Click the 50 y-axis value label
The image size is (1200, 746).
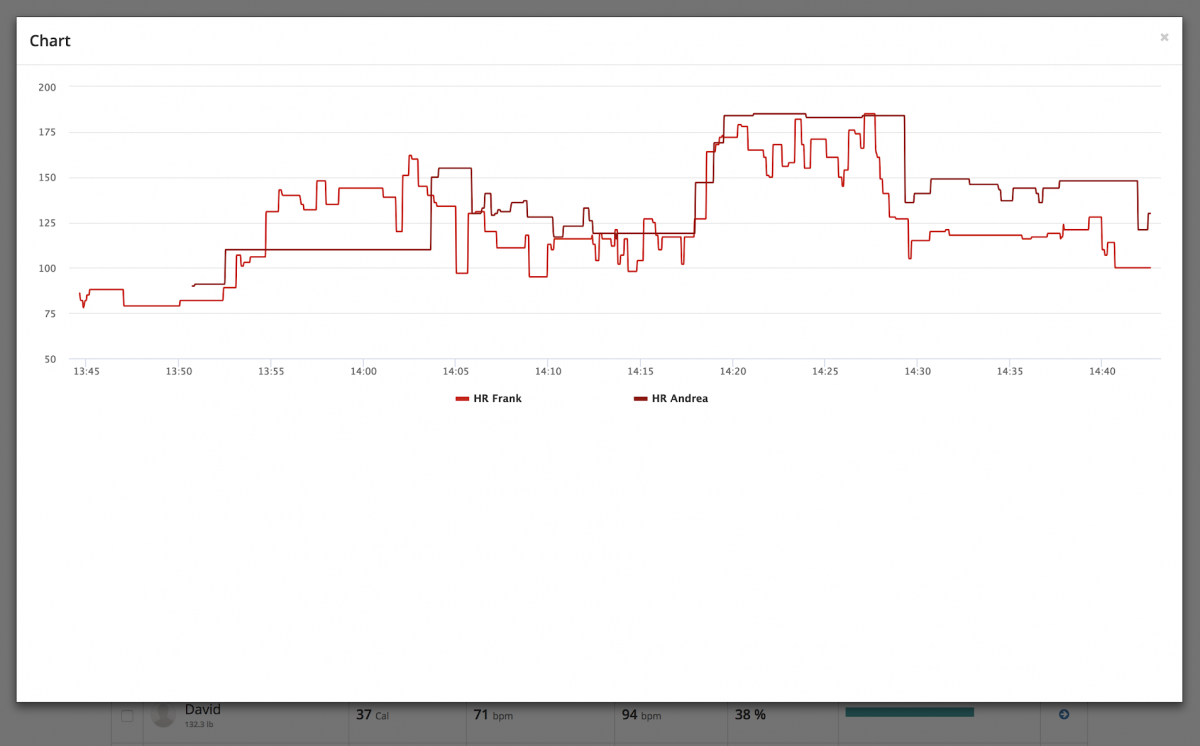(50, 359)
